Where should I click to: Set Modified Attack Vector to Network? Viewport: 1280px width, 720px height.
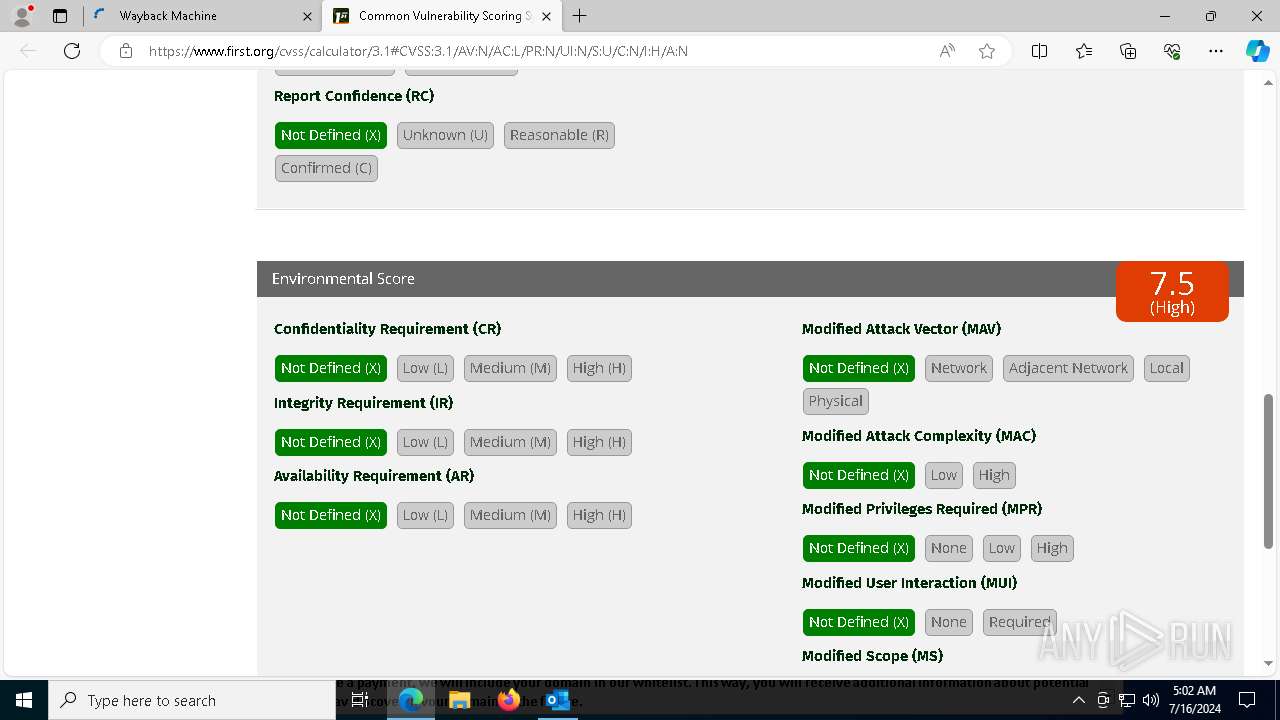coord(959,368)
